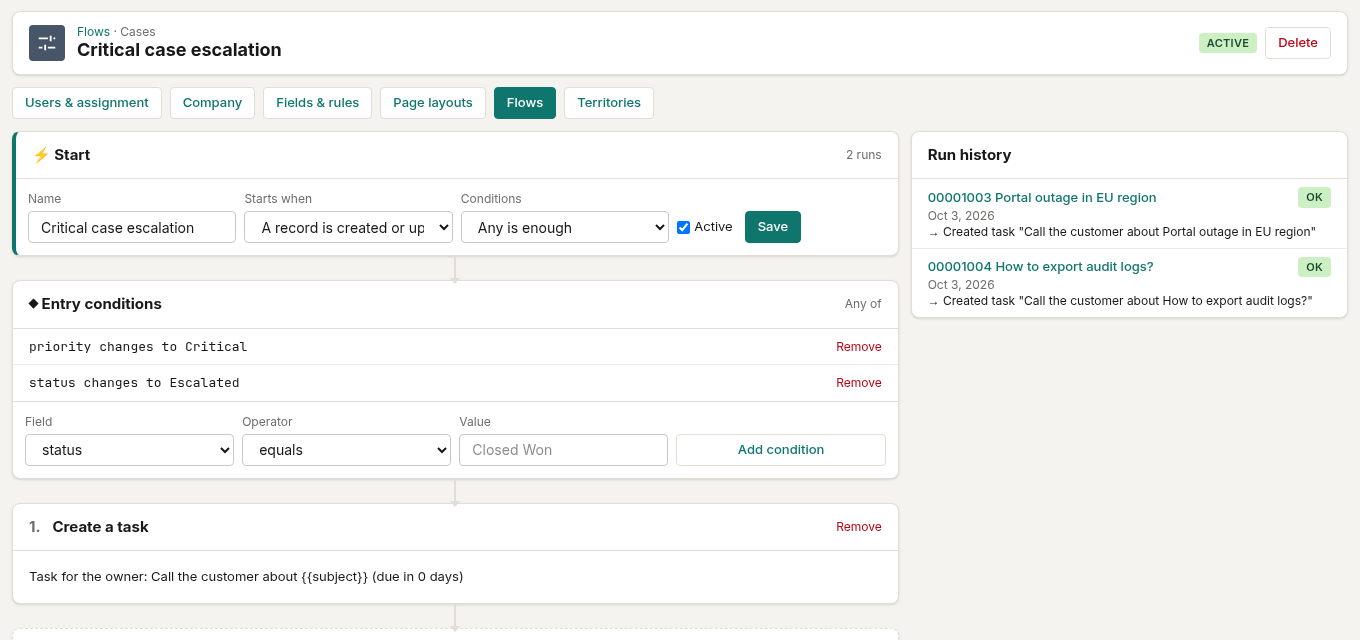
Task: Save the flow start settings
Action: pyautogui.click(x=773, y=227)
